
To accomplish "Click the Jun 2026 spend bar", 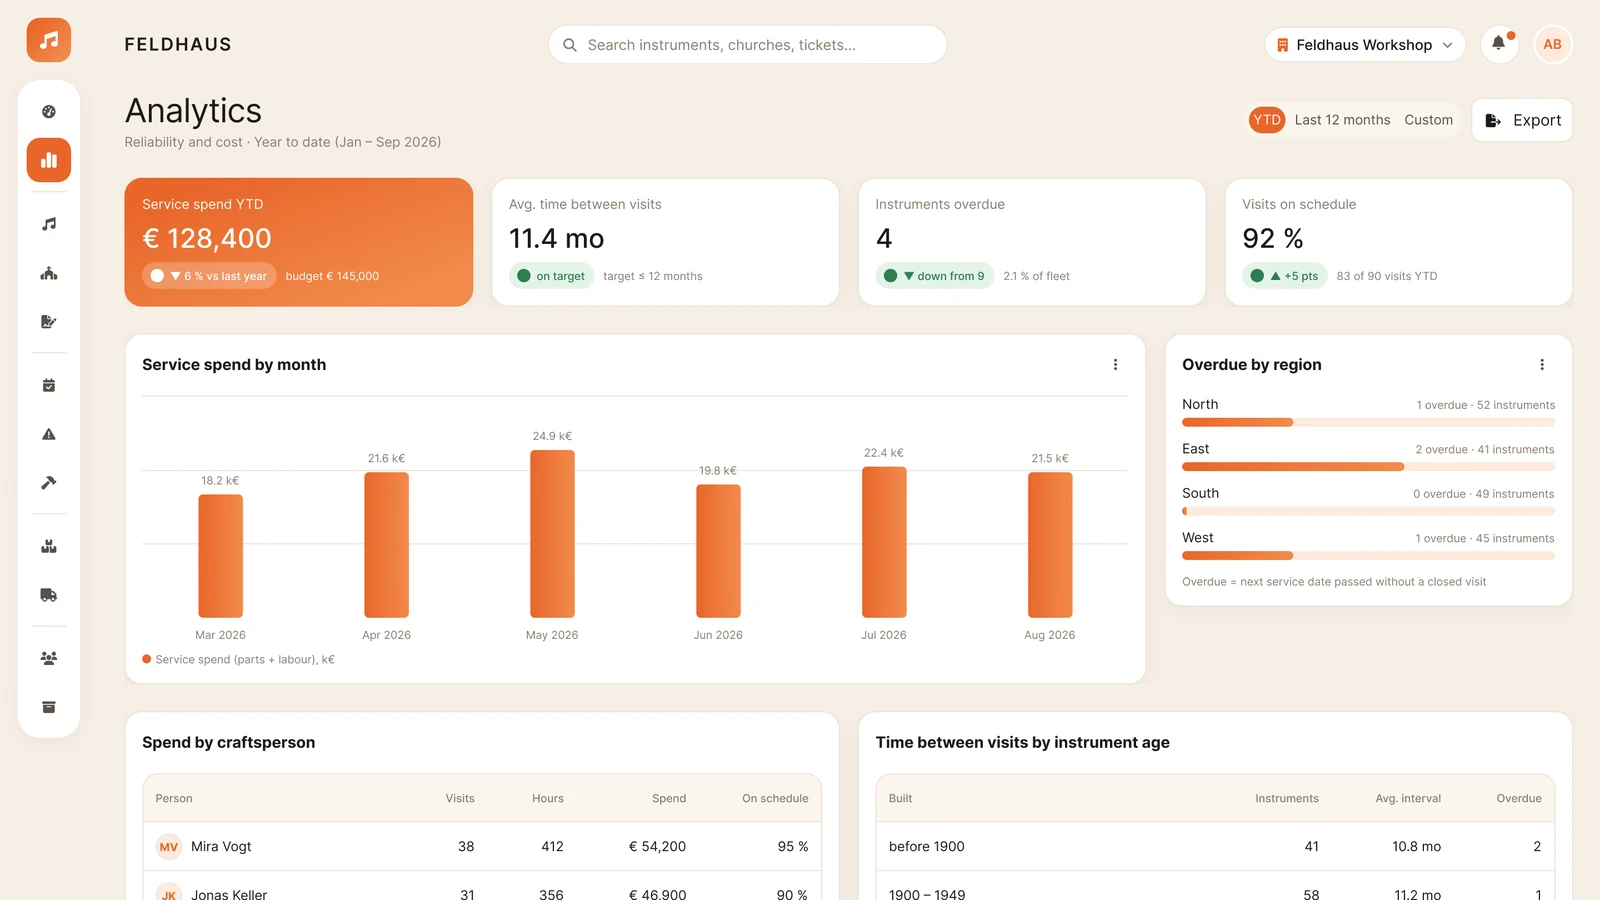I will [718, 551].
